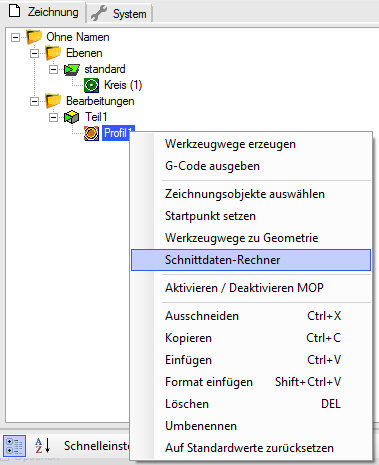Choose Kopieren from context menu
379x465 pixels.
[x=251, y=338]
